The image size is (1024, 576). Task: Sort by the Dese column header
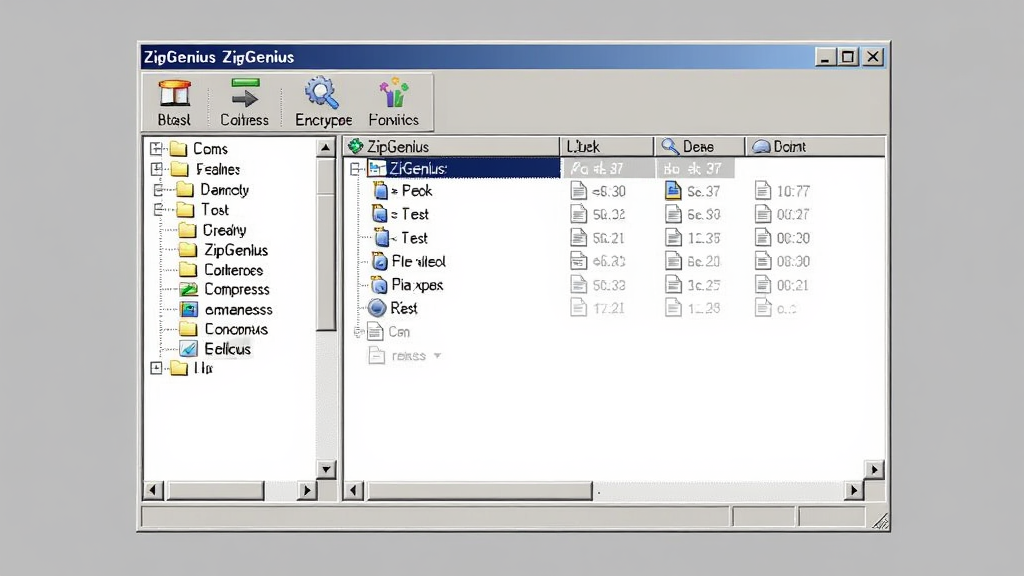699,146
